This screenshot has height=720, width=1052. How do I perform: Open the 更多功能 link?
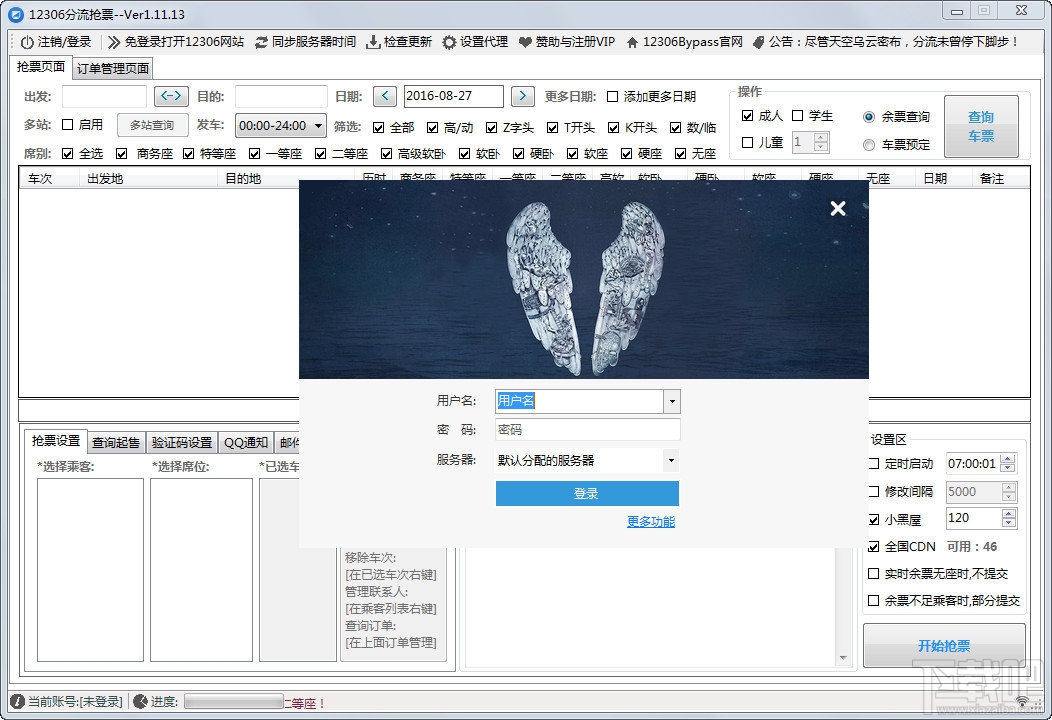650,521
